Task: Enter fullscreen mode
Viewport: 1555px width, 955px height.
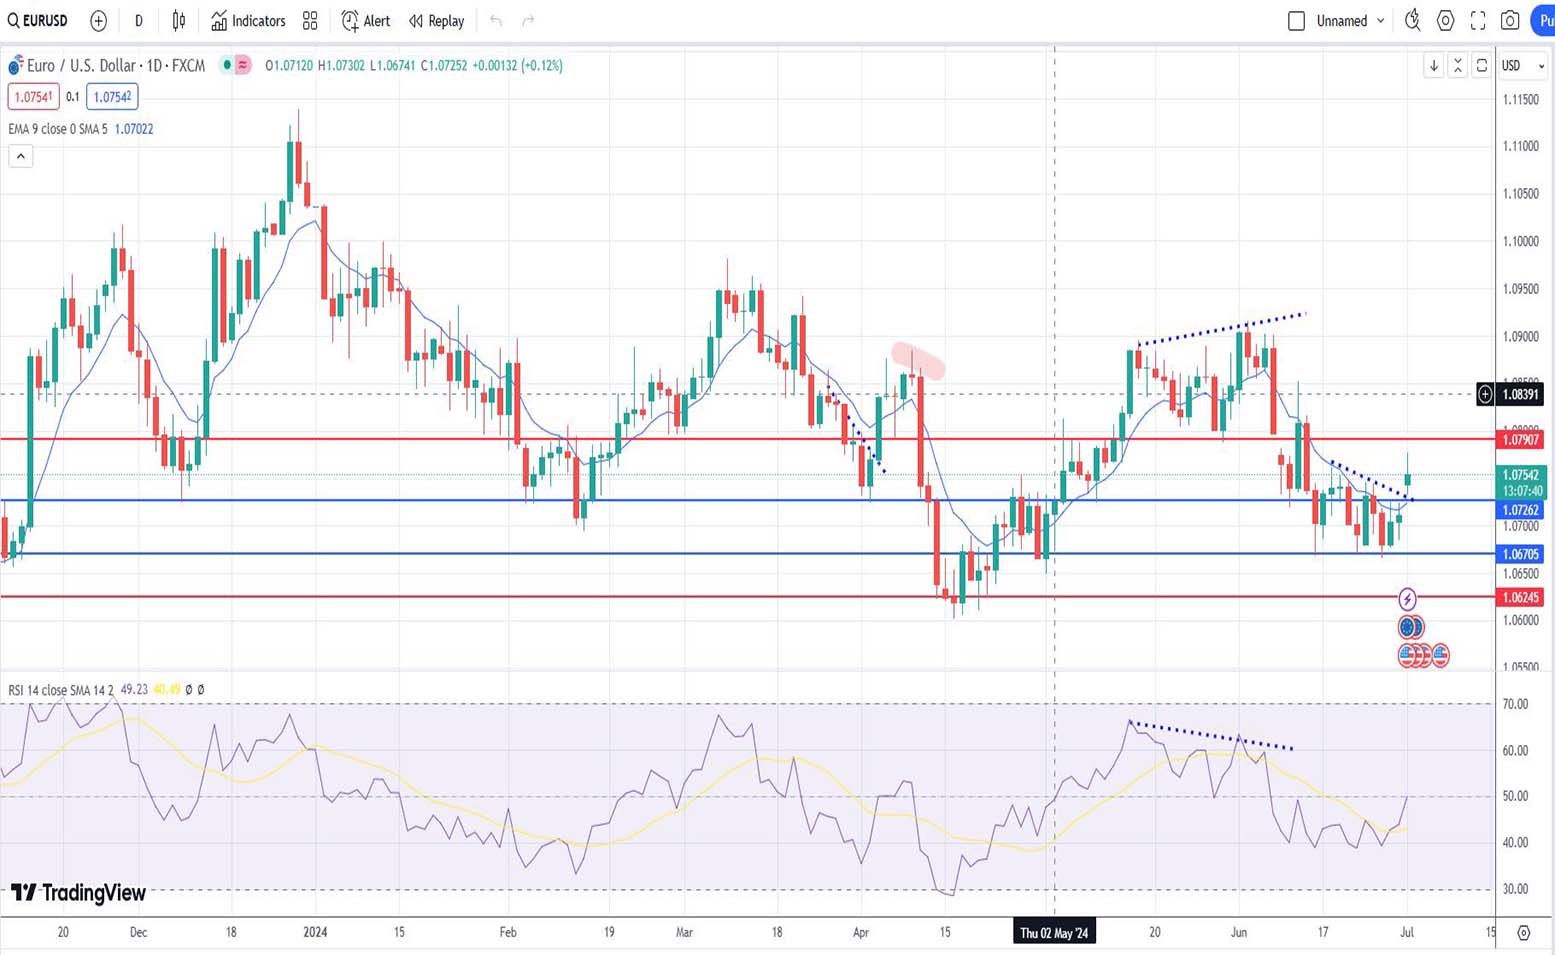Action: (1478, 20)
